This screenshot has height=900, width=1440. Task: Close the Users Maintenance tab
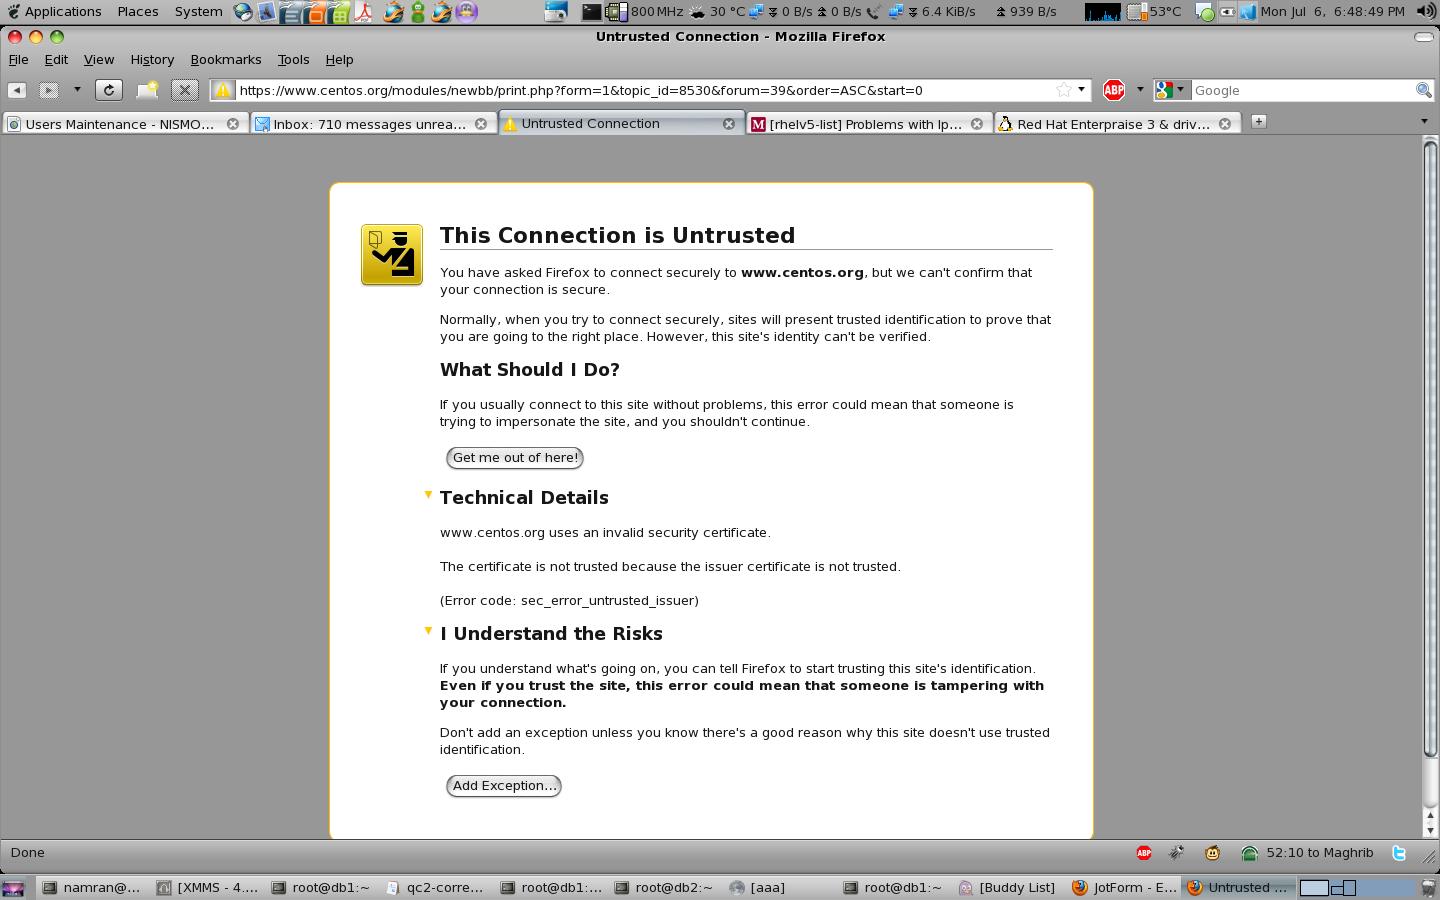(233, 124)
